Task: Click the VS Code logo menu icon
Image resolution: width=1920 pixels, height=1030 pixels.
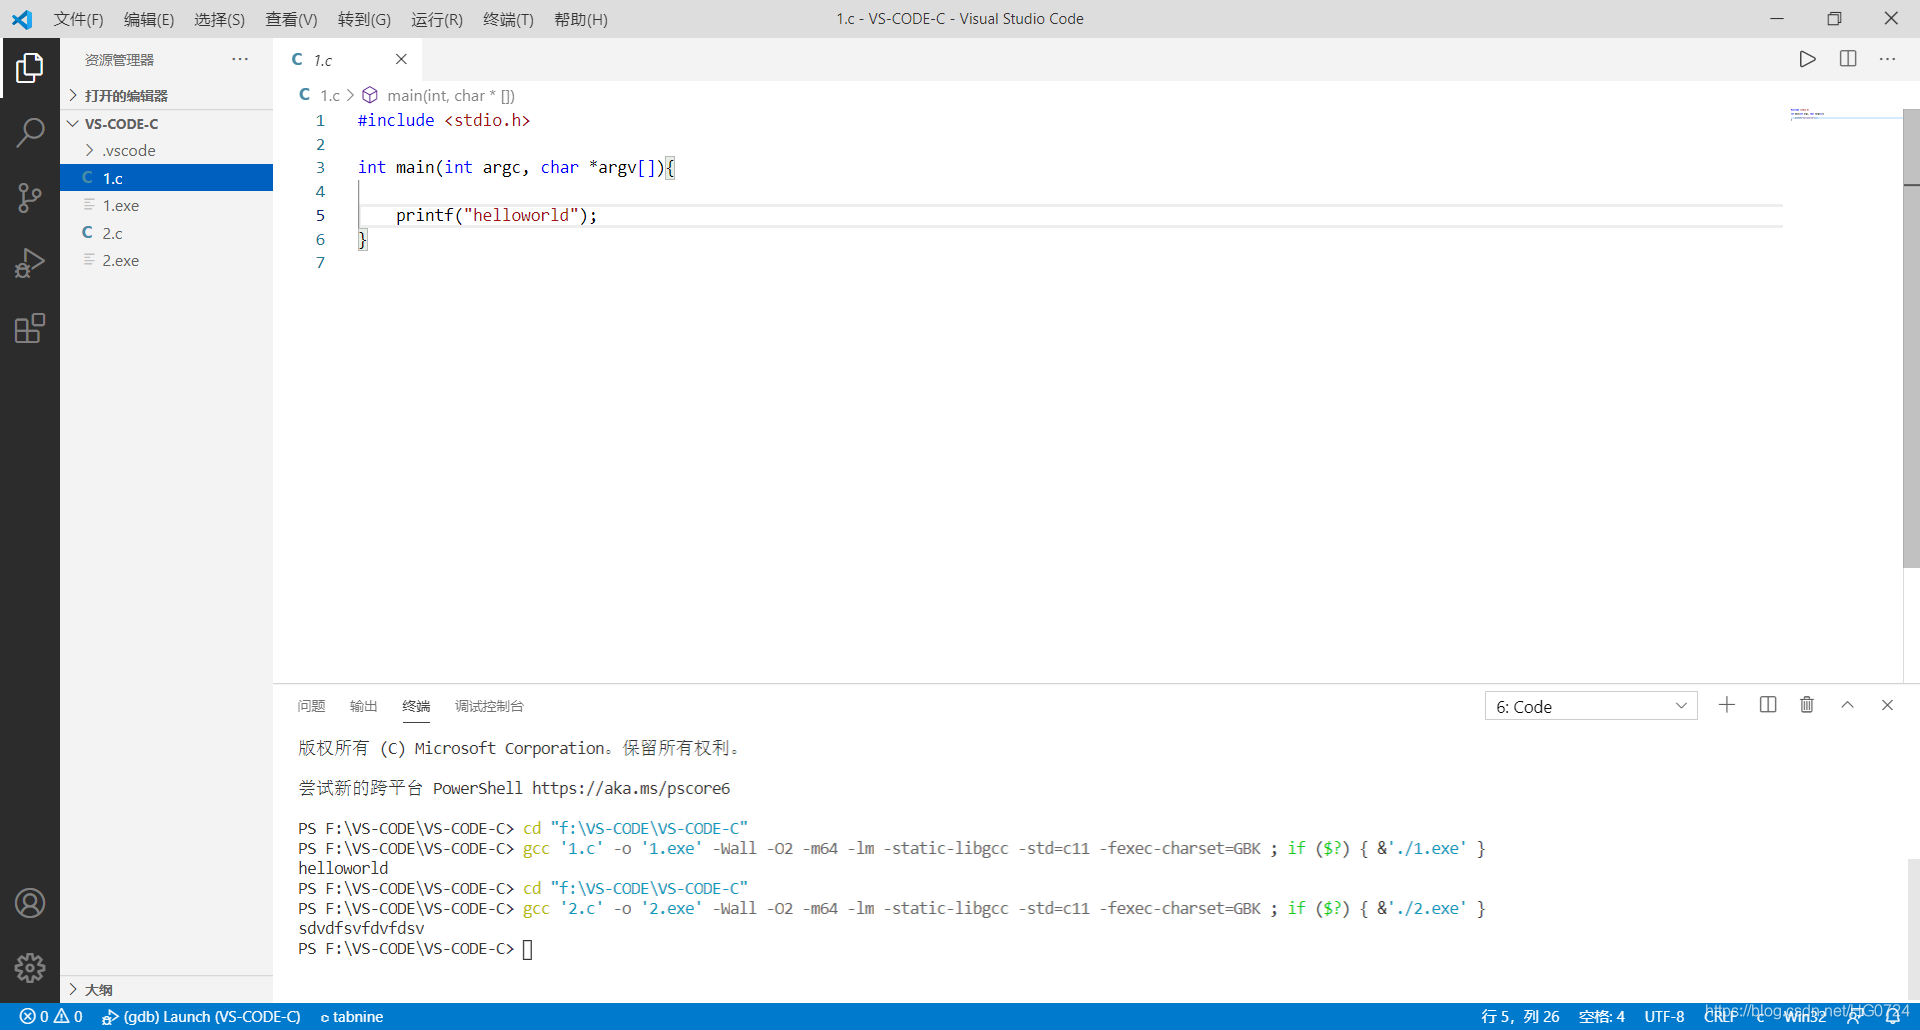Action: coord(22,19)
